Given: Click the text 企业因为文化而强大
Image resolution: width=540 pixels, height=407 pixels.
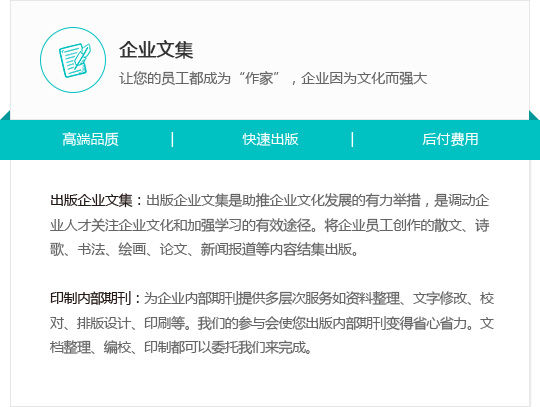Looking at the screenshot, I should [364, 79].
